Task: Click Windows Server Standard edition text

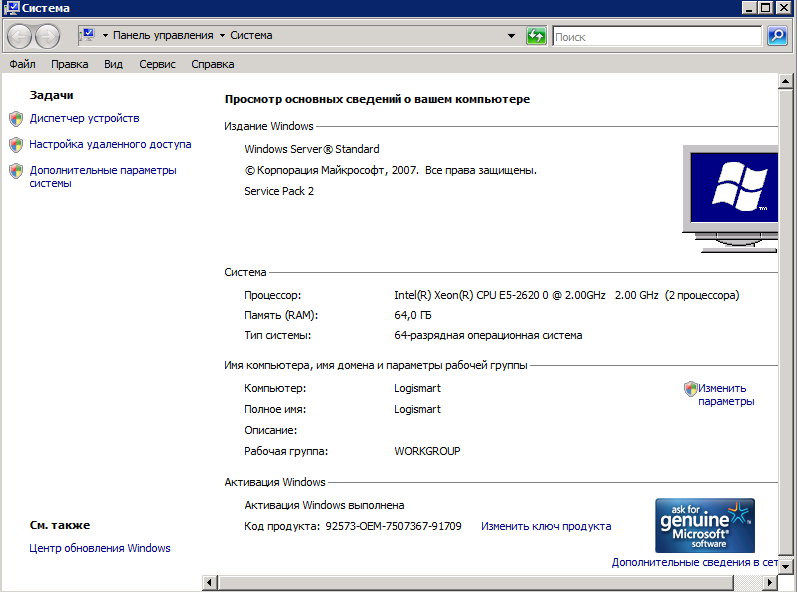Action: 312,149
